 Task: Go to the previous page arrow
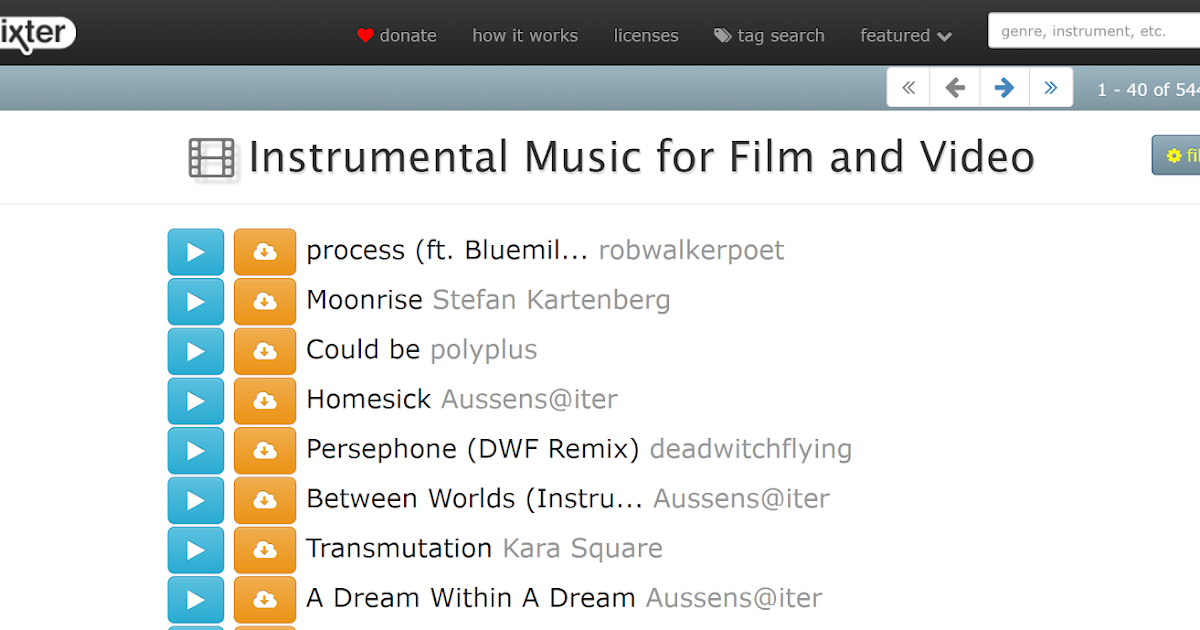point(955,88)
